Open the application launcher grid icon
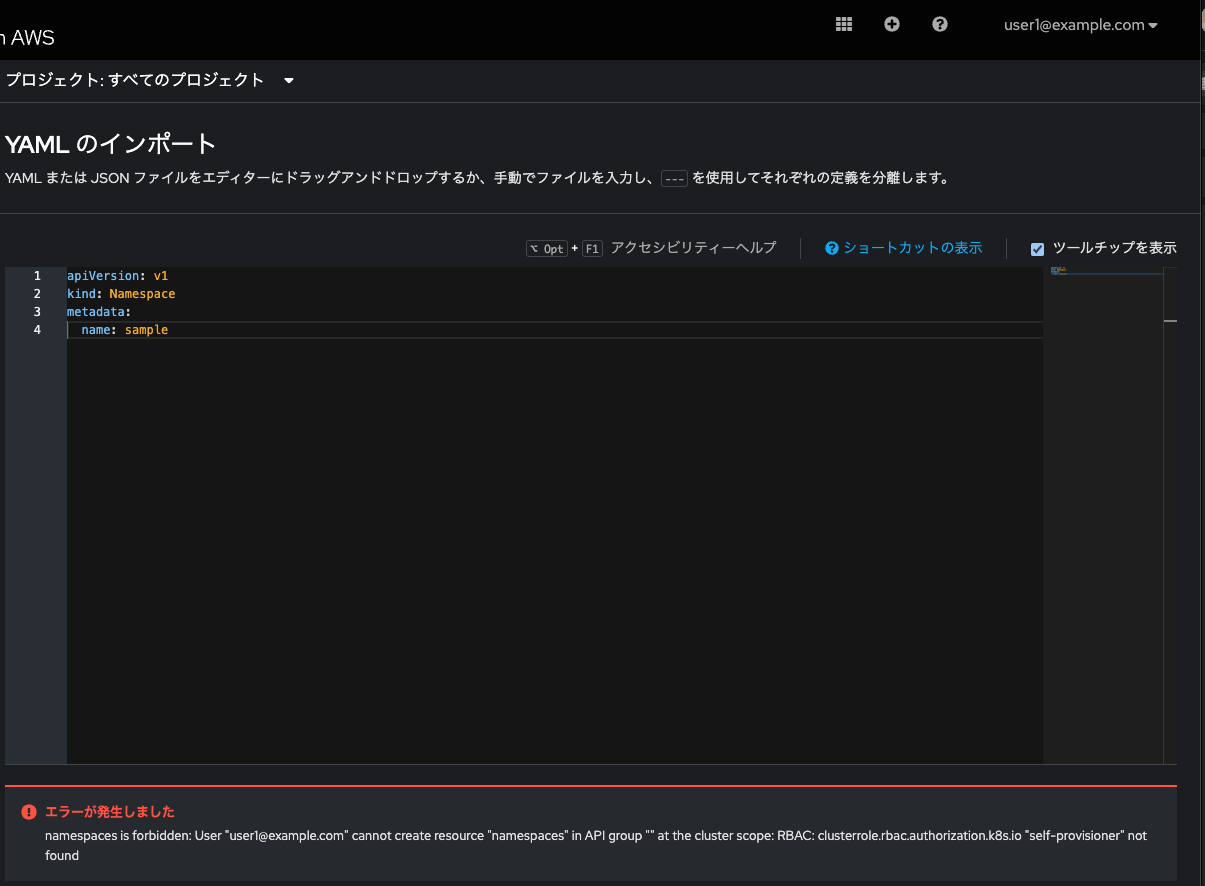This screenshot has height=886, width=1205. (843, 24)
